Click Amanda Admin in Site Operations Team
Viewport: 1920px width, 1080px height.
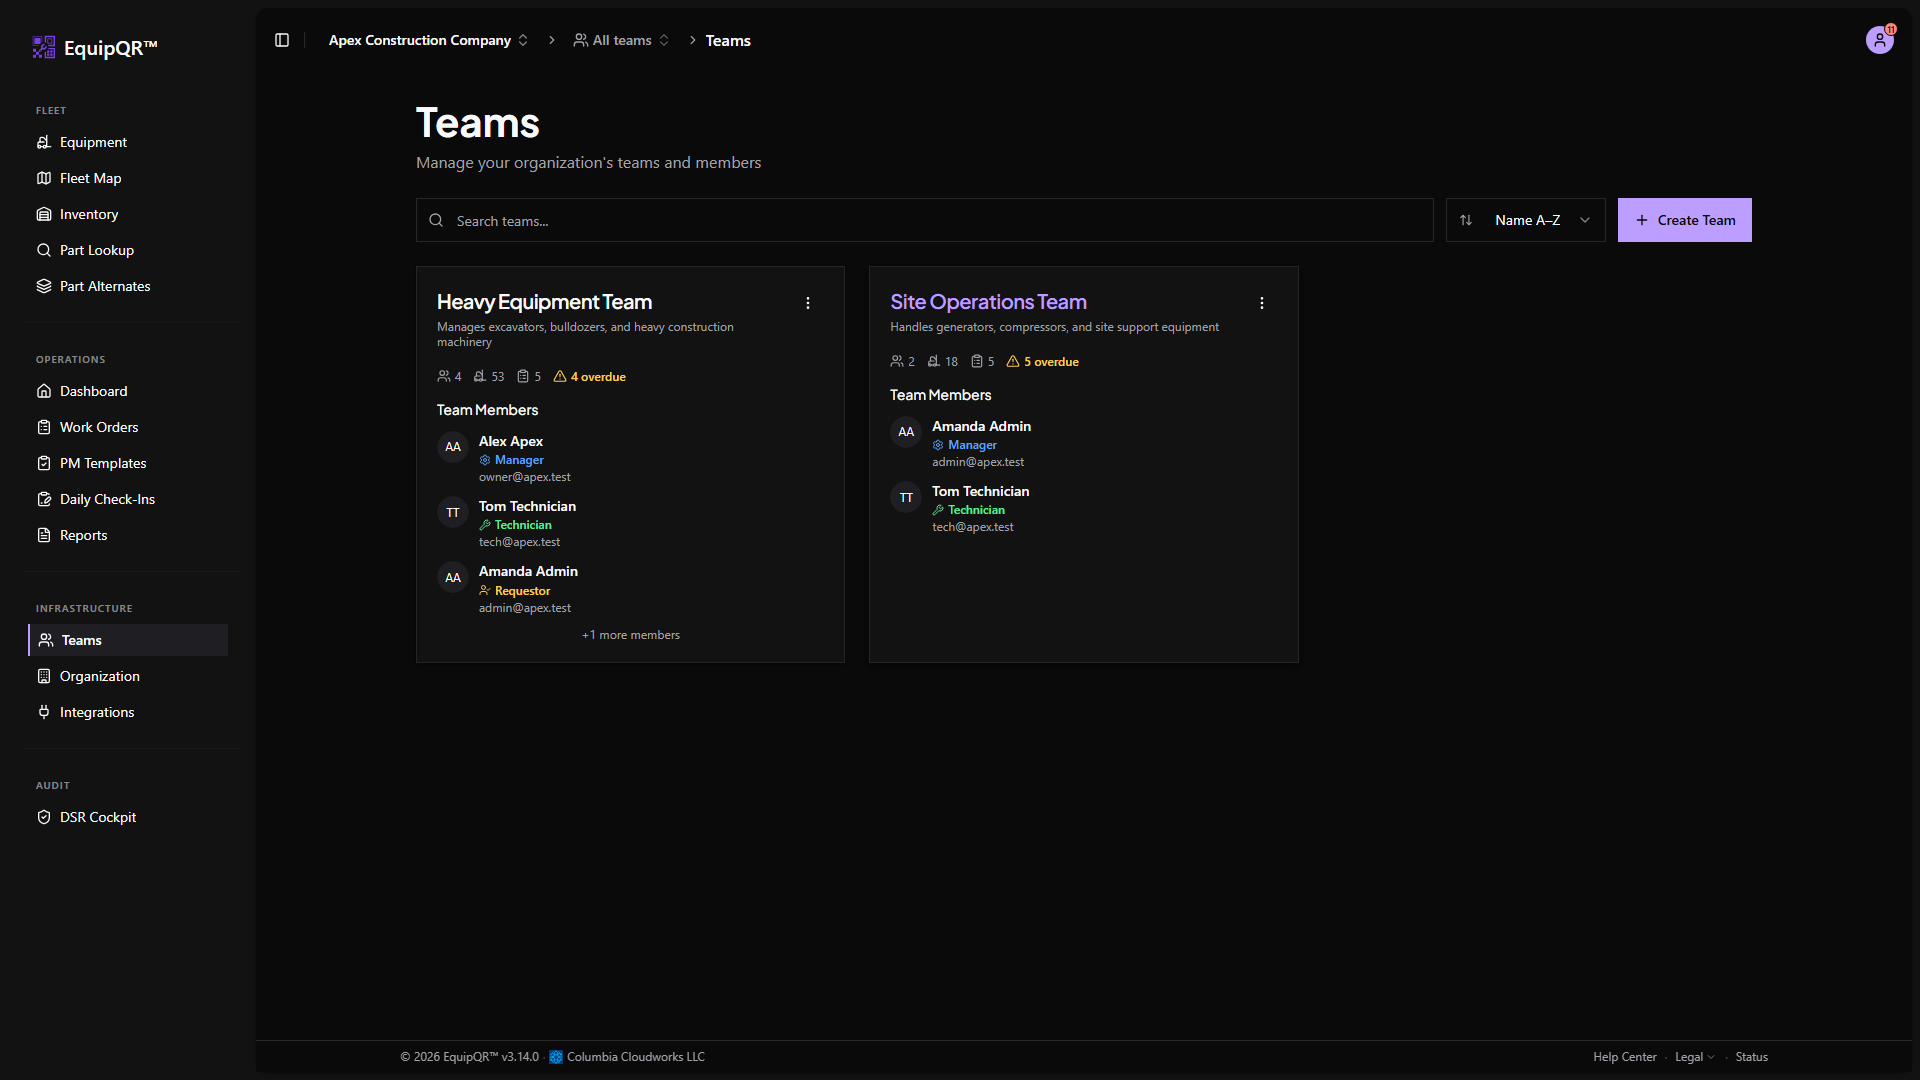pos(981,426)
